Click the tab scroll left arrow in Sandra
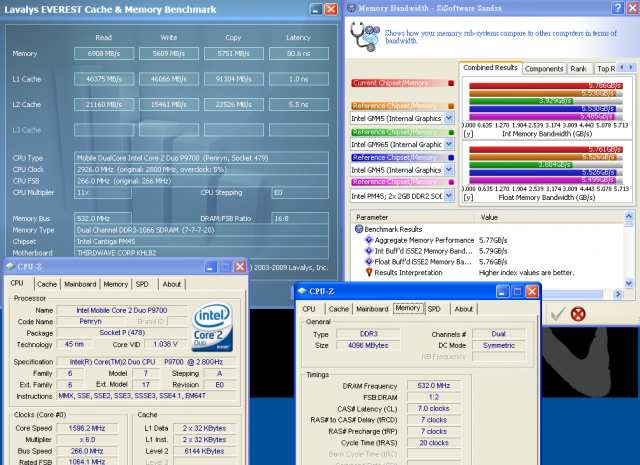640x465 pixels. pyautogui.click(x=622, y=67)
